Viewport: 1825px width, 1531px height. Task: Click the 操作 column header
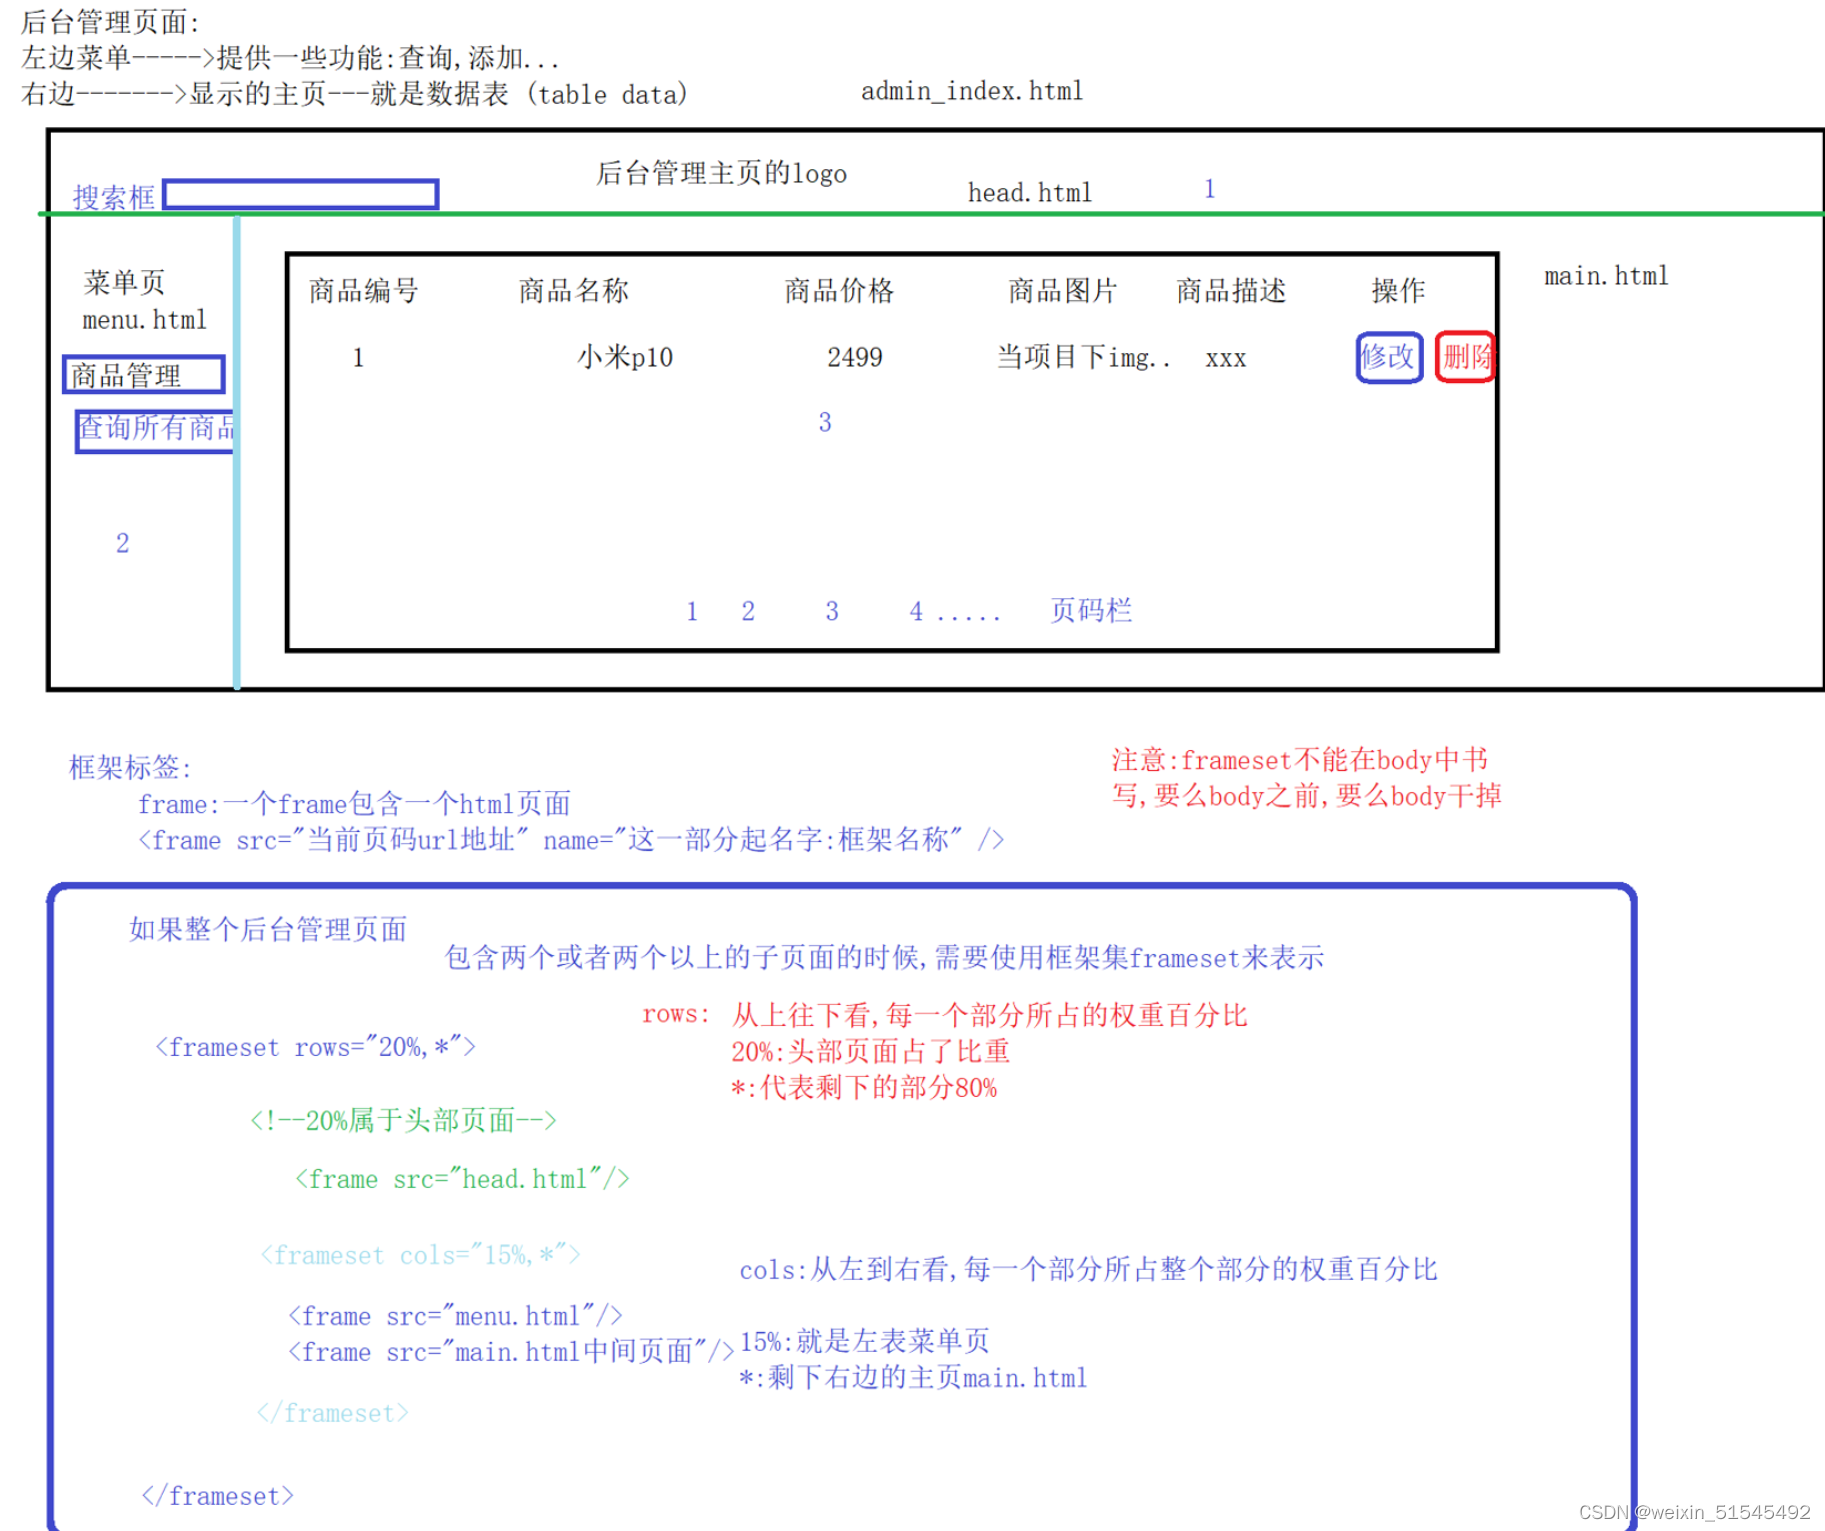tap(1398, 291)
